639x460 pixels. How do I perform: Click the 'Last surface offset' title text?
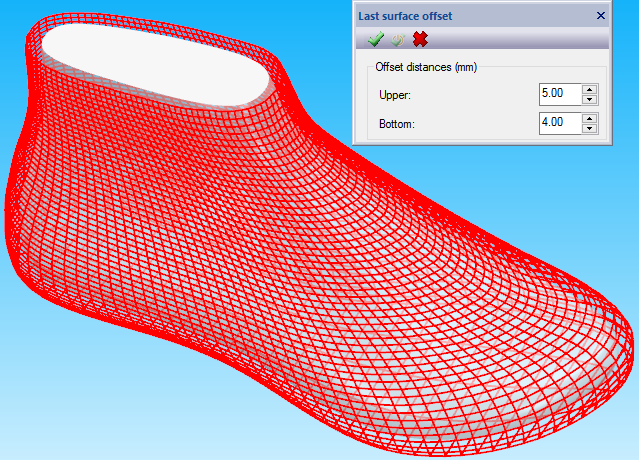tap(405, 16)
